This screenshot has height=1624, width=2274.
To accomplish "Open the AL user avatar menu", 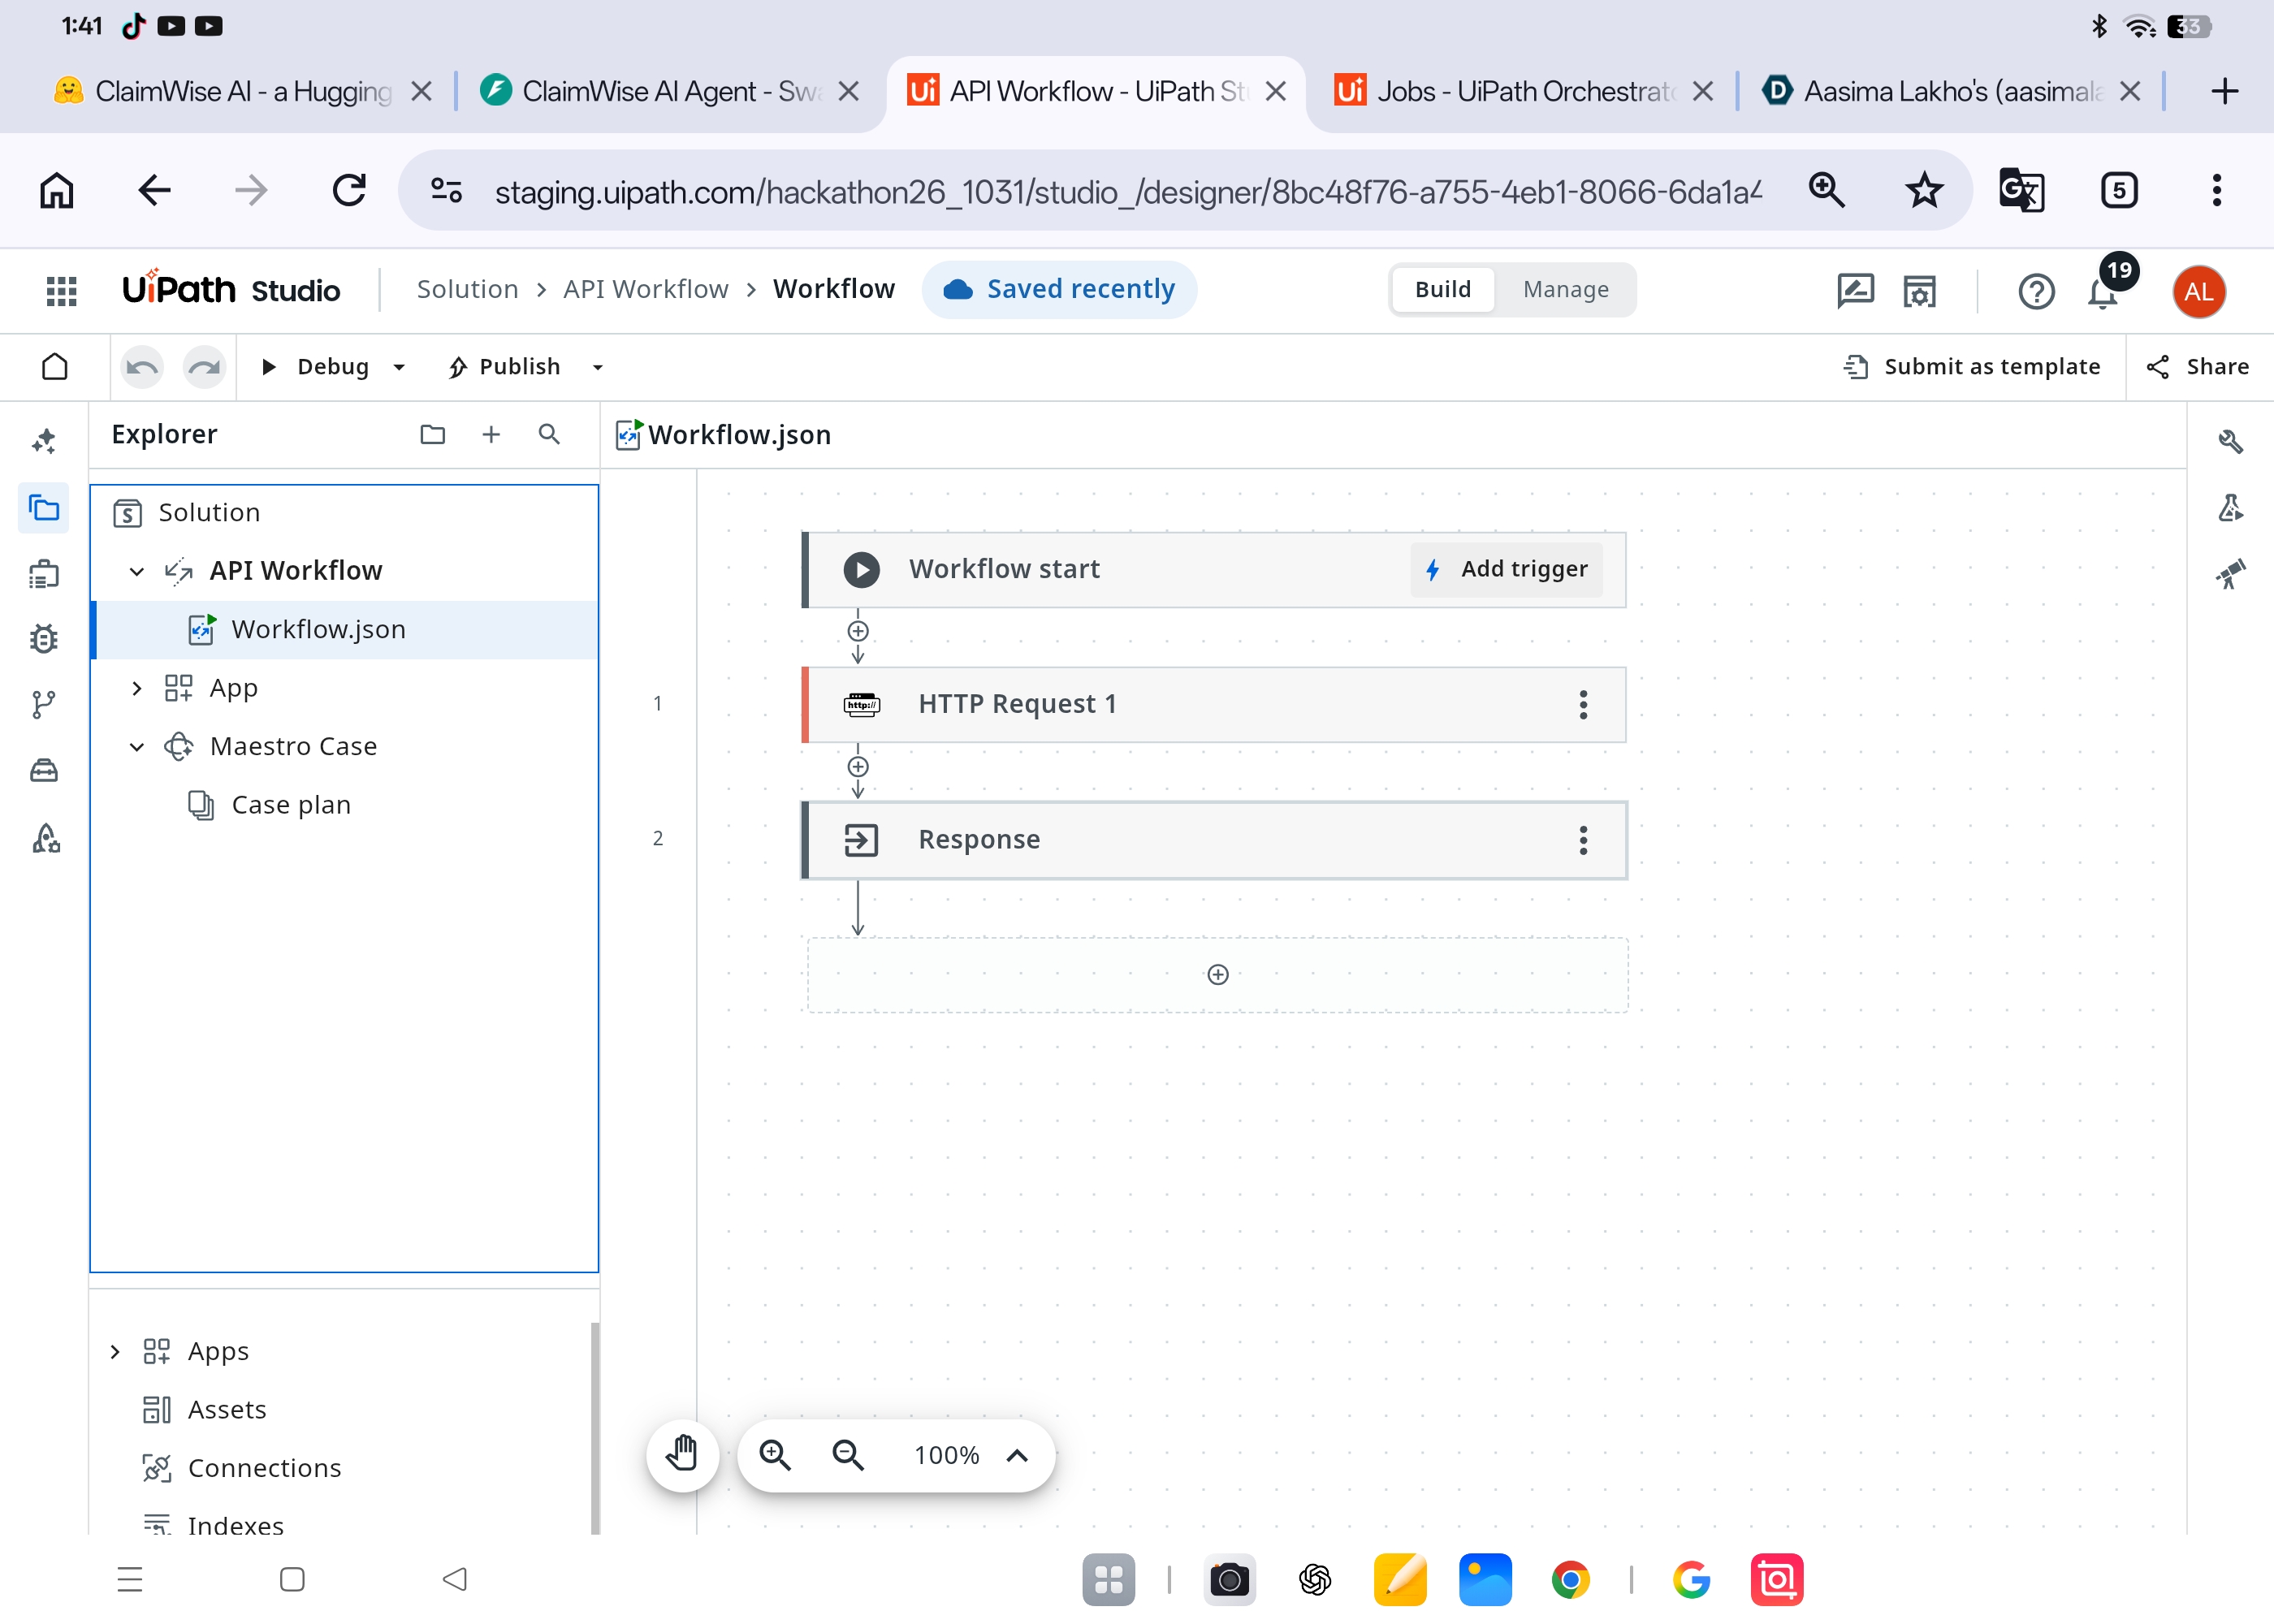I will click(2198, 291).
